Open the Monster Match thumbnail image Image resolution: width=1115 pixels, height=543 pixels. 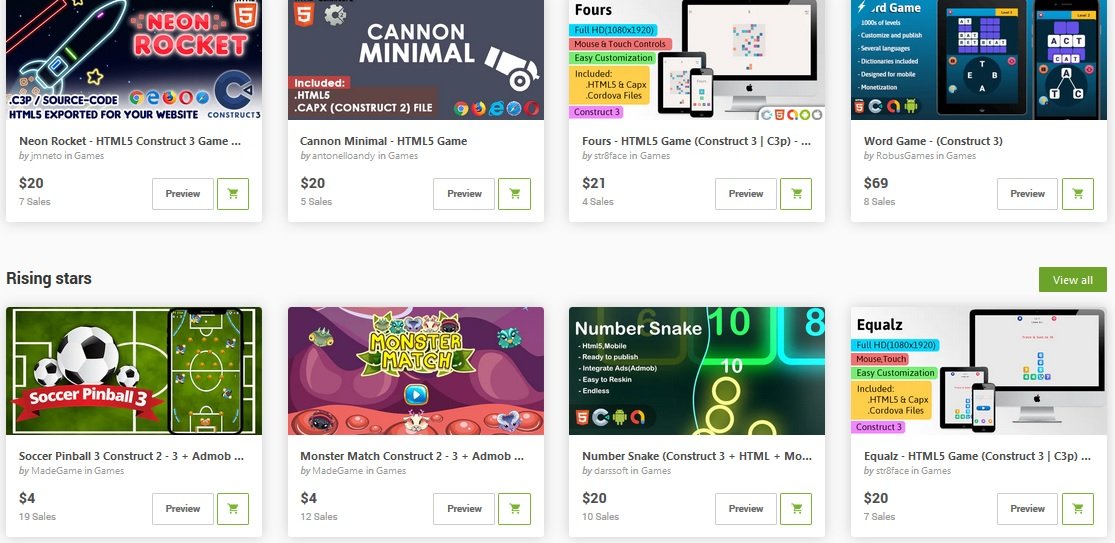pyautogui.click(x=415, y=370)
